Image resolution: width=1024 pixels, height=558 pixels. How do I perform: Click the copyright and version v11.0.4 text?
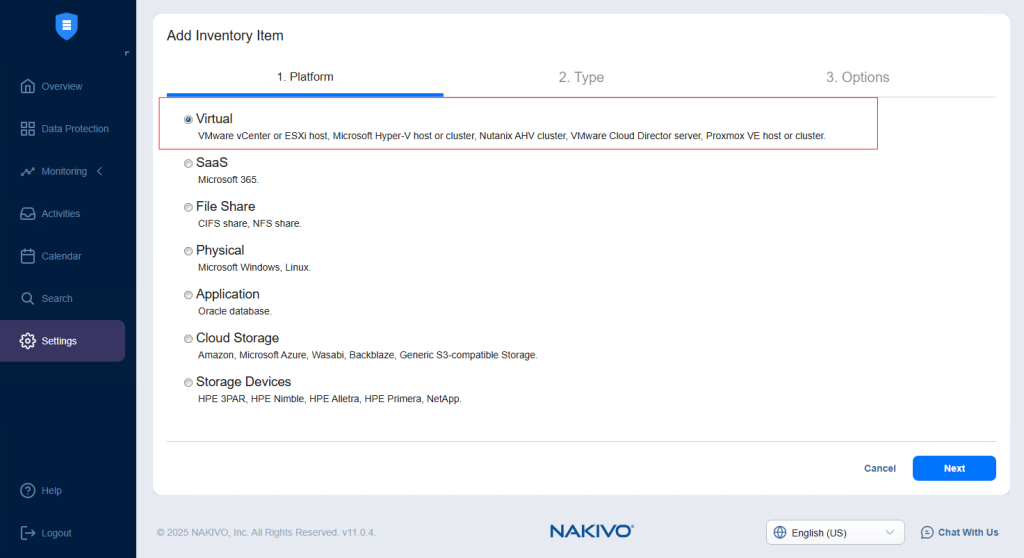266,533
